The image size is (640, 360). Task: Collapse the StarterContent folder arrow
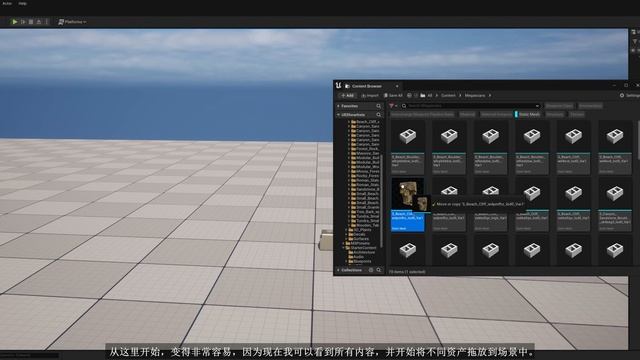pos(343,248)
